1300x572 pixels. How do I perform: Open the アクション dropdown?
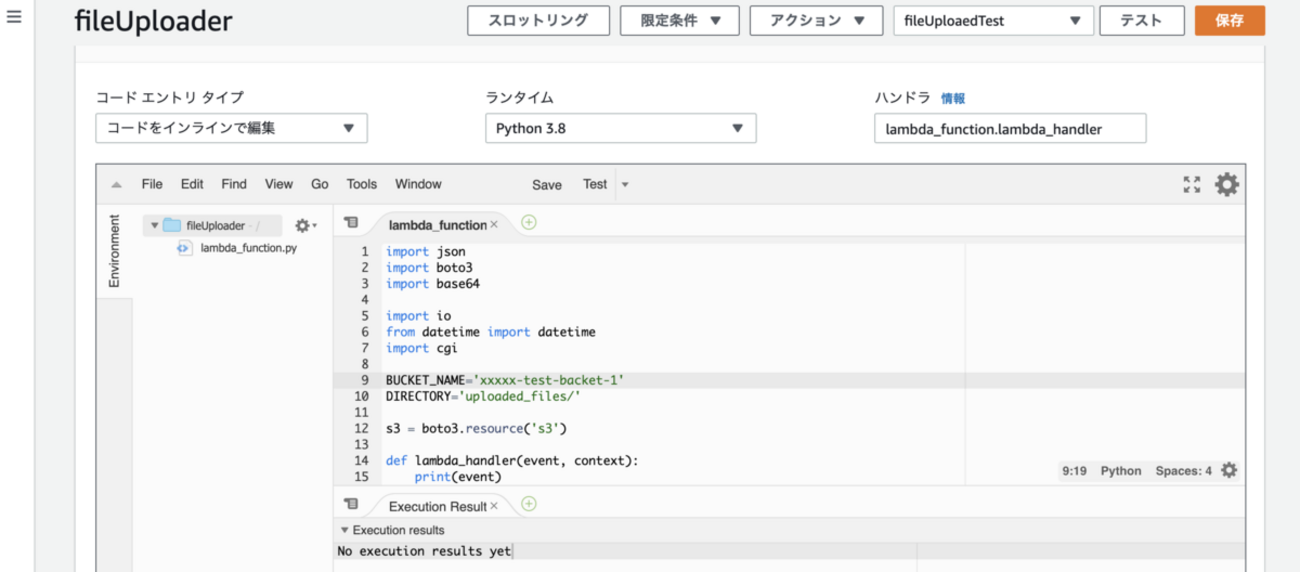coord(816,20)
